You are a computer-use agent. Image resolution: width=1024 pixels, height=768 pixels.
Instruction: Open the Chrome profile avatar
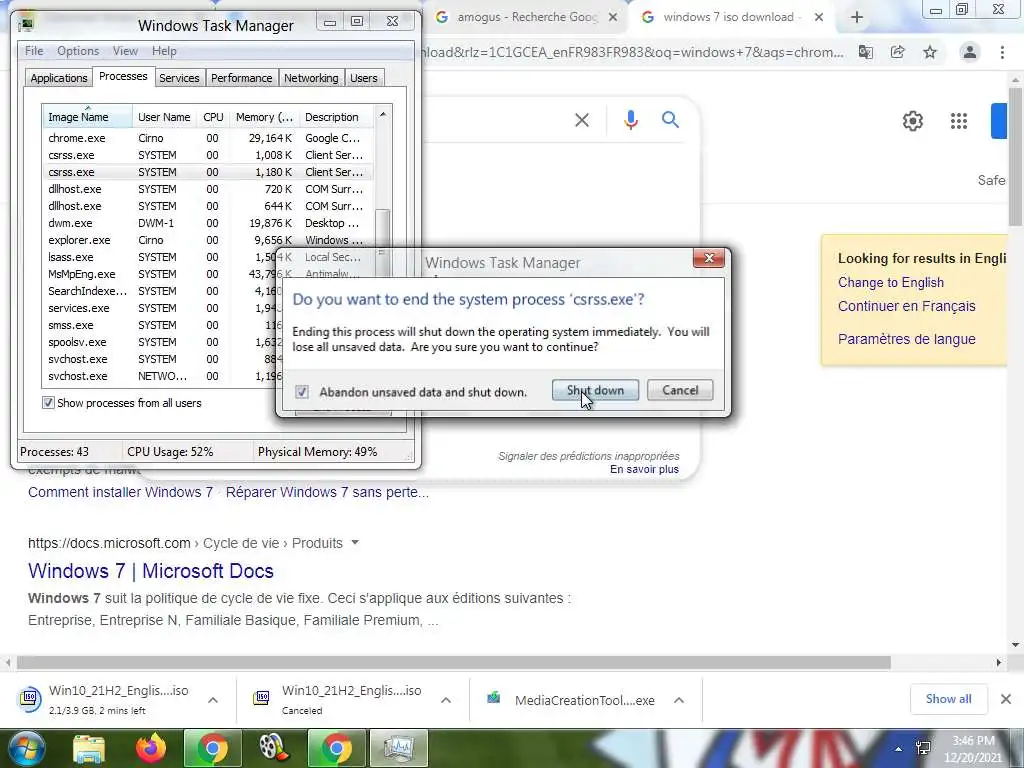(970, 52)
